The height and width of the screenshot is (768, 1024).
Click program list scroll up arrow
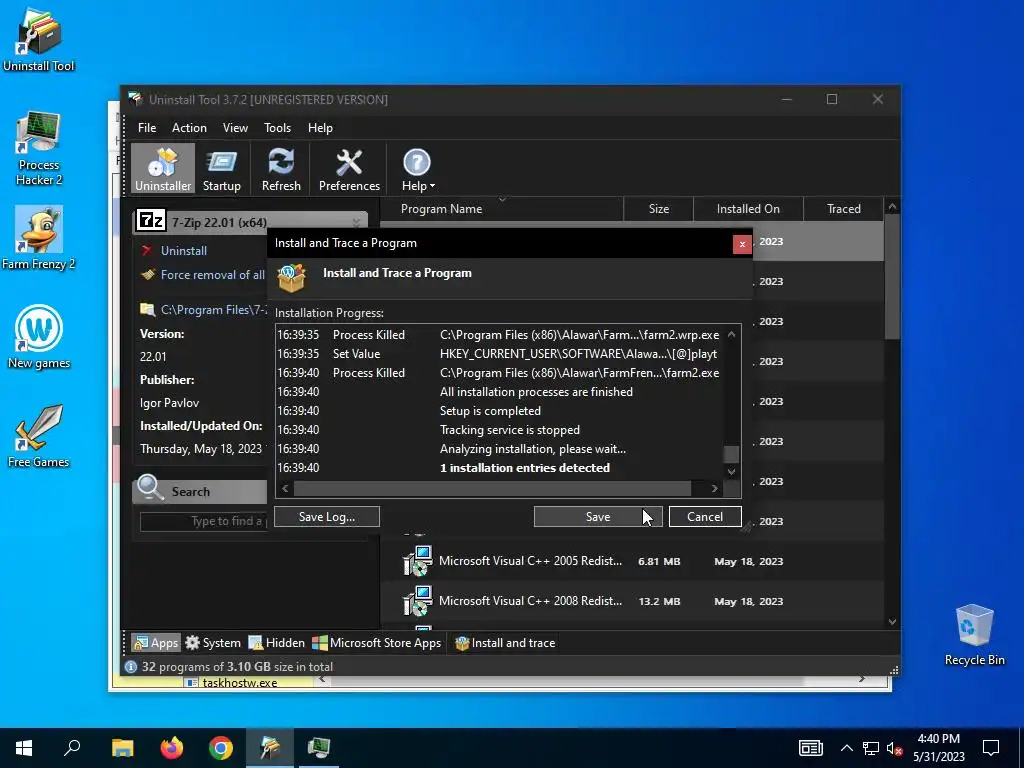pos(892,206)
